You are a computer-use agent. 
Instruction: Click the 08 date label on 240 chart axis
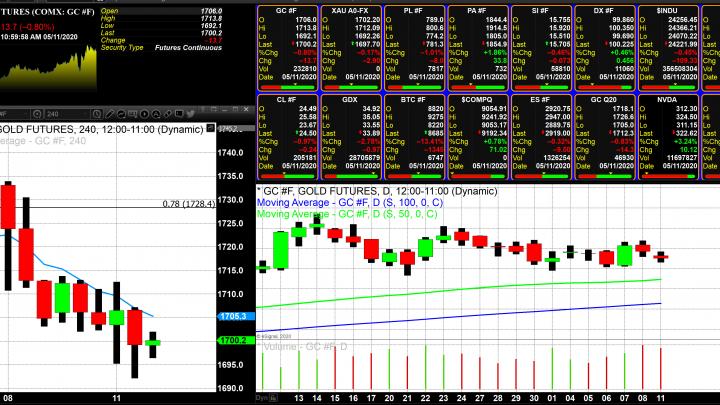(8, 398)
